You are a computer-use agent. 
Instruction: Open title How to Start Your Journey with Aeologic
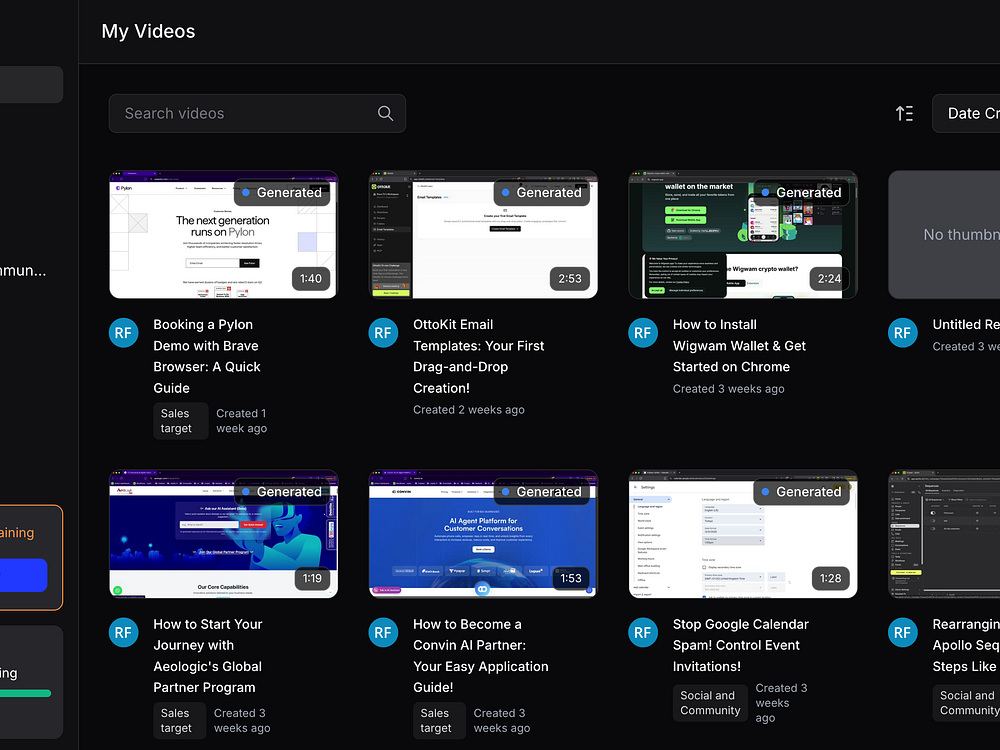pos(208,656)
